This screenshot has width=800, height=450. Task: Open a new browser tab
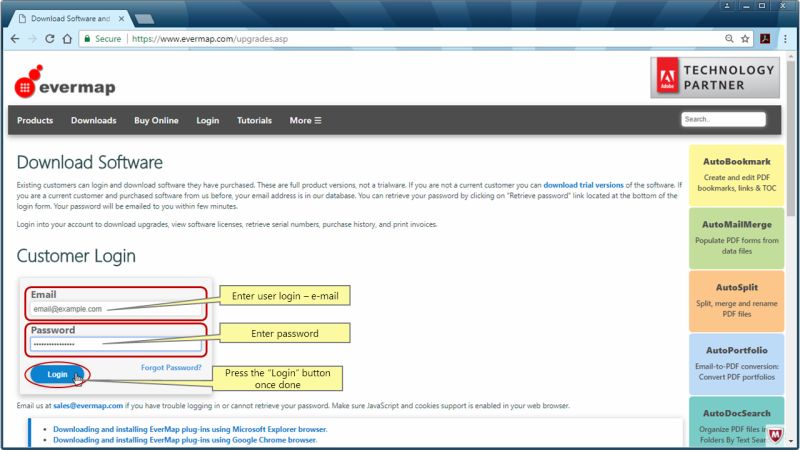144,19
